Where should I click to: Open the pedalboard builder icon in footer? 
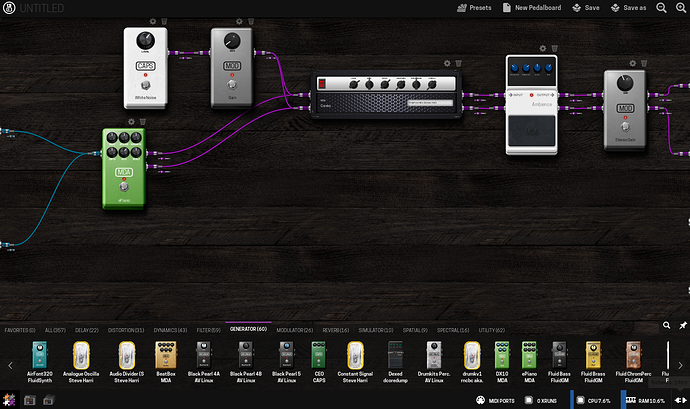tap(9, 400)
